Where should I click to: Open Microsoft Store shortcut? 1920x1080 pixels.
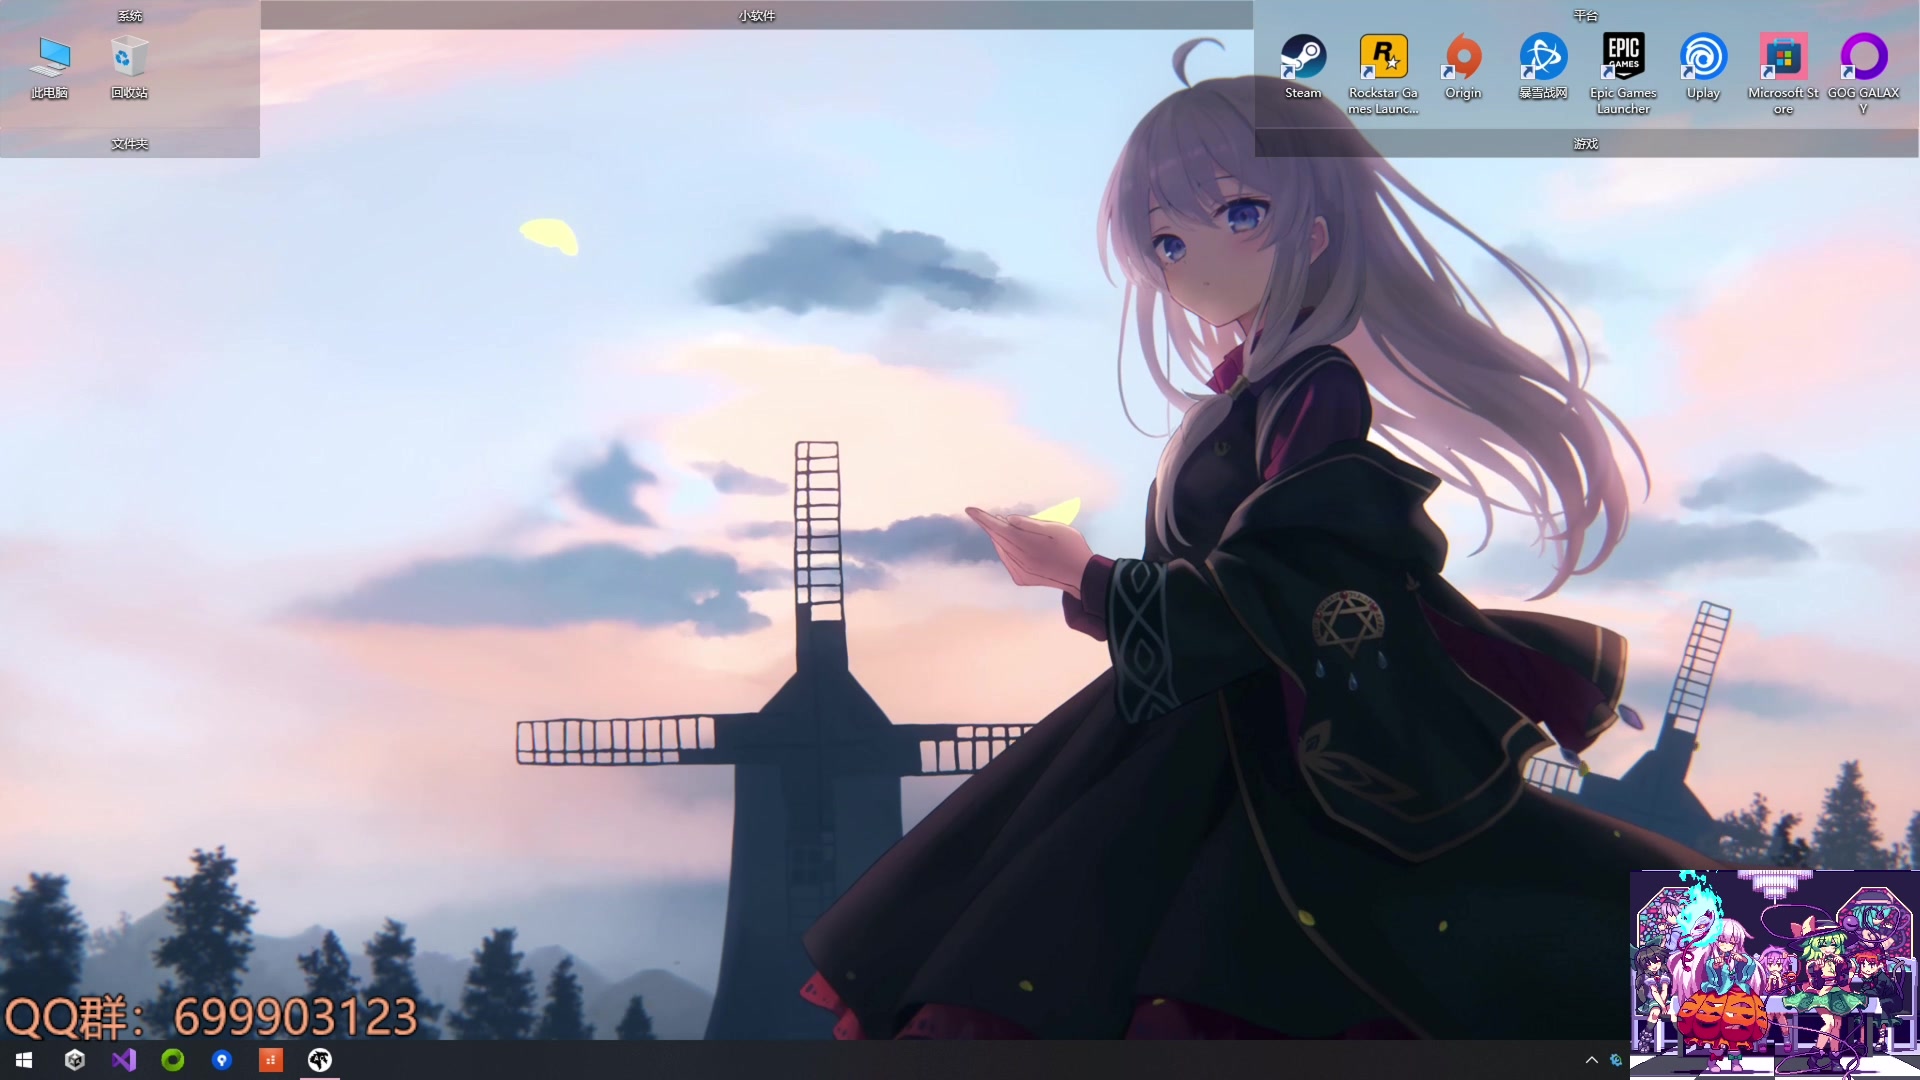(x=1783, y=58)
